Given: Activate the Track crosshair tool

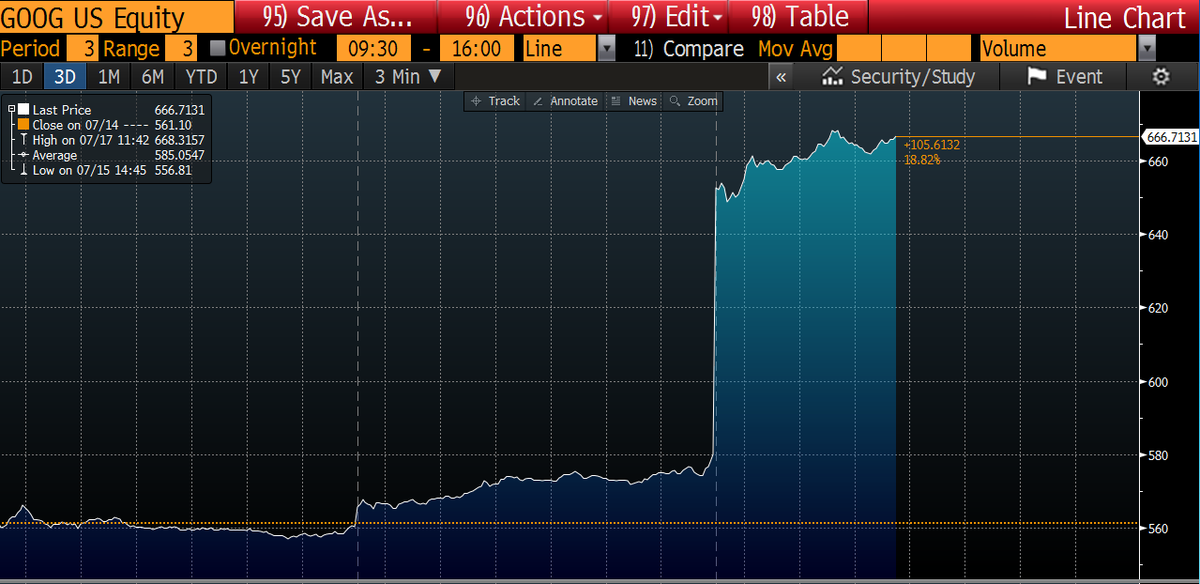Looking at the screenshot, I should 494,101.
